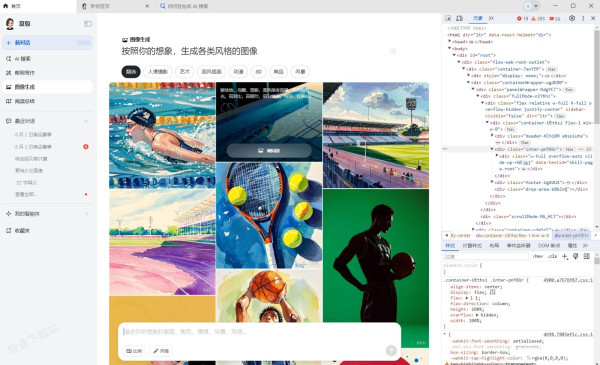Select the 人像摄影 category chip
The width and height of the screenshot is (600, 365).
click(158, 72)
